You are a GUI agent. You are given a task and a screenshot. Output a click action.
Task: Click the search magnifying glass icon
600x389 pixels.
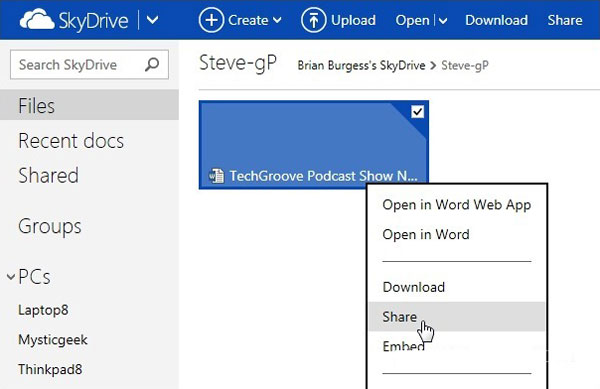[x=152, y=64]
